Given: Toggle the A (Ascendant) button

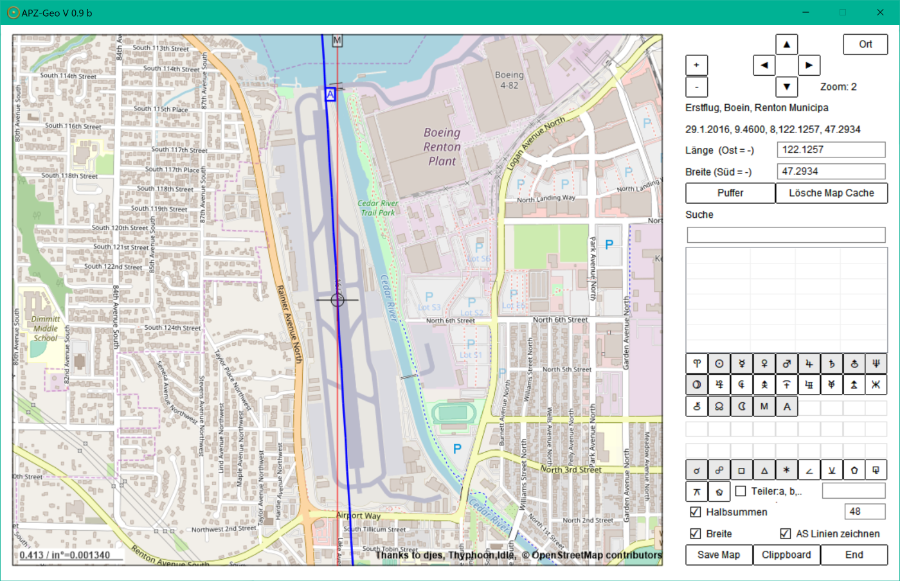Looking at the screenshot, I should (786, 406).
